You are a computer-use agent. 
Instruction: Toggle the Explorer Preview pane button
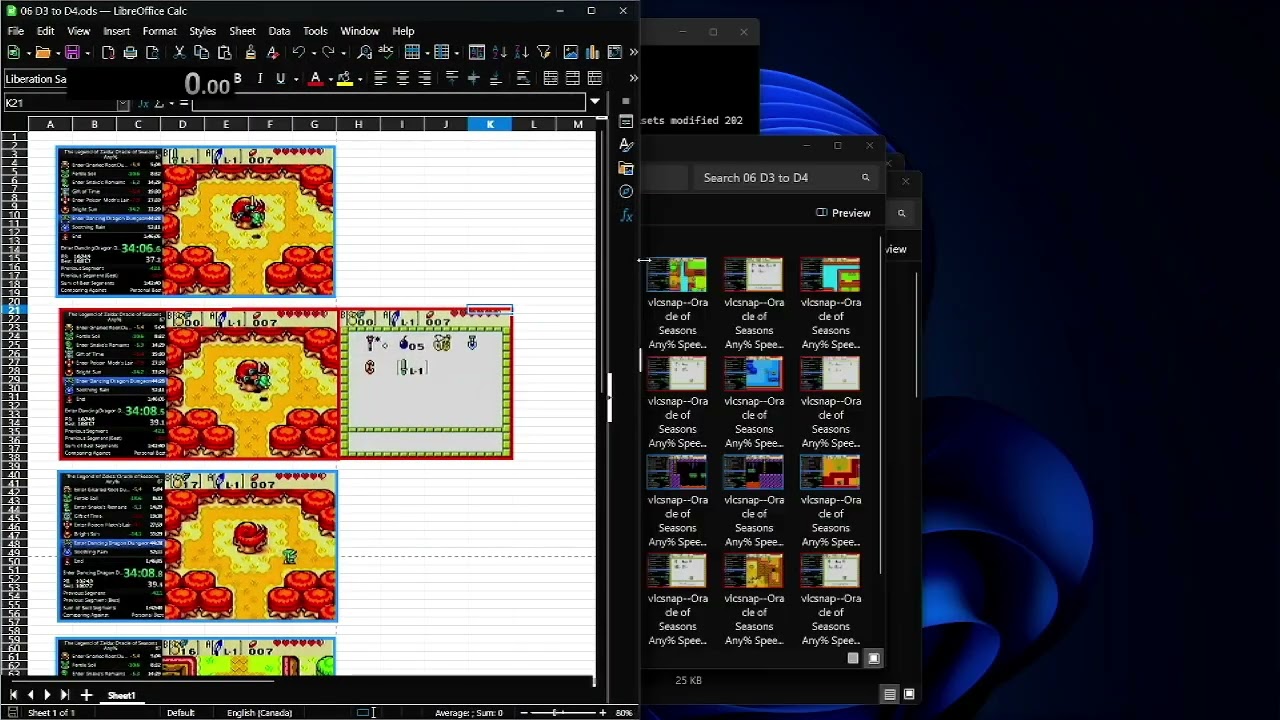[x=843, y=213]
